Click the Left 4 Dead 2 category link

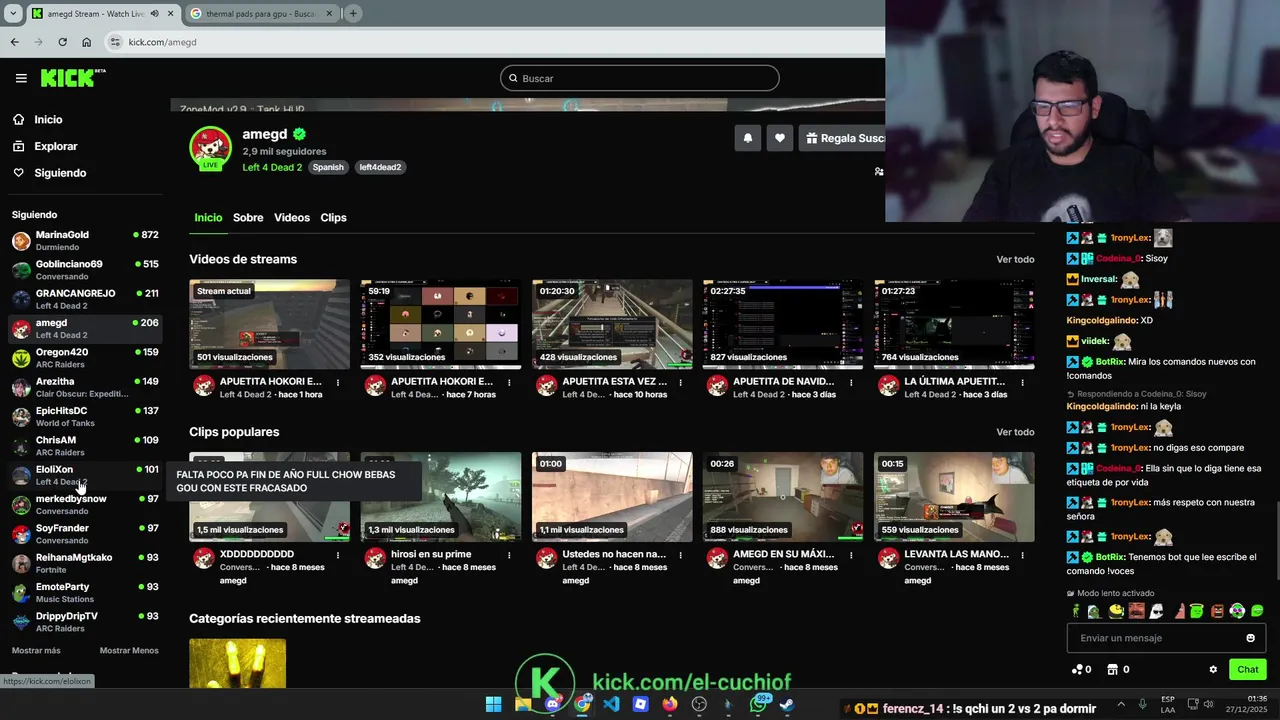[x=272, y=167]
